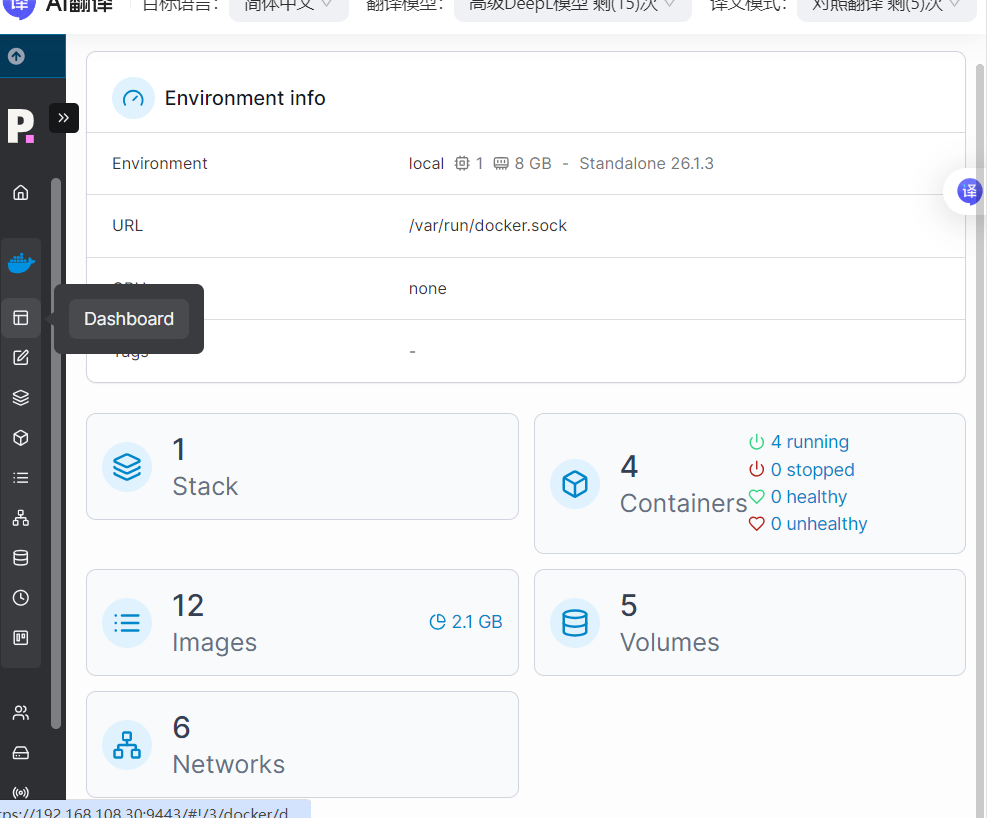Image resolution: width=995 pixels, height=818 pixels.
Task: Open App Templates pencil-square sidebar icon
Action: pos(21,358)
